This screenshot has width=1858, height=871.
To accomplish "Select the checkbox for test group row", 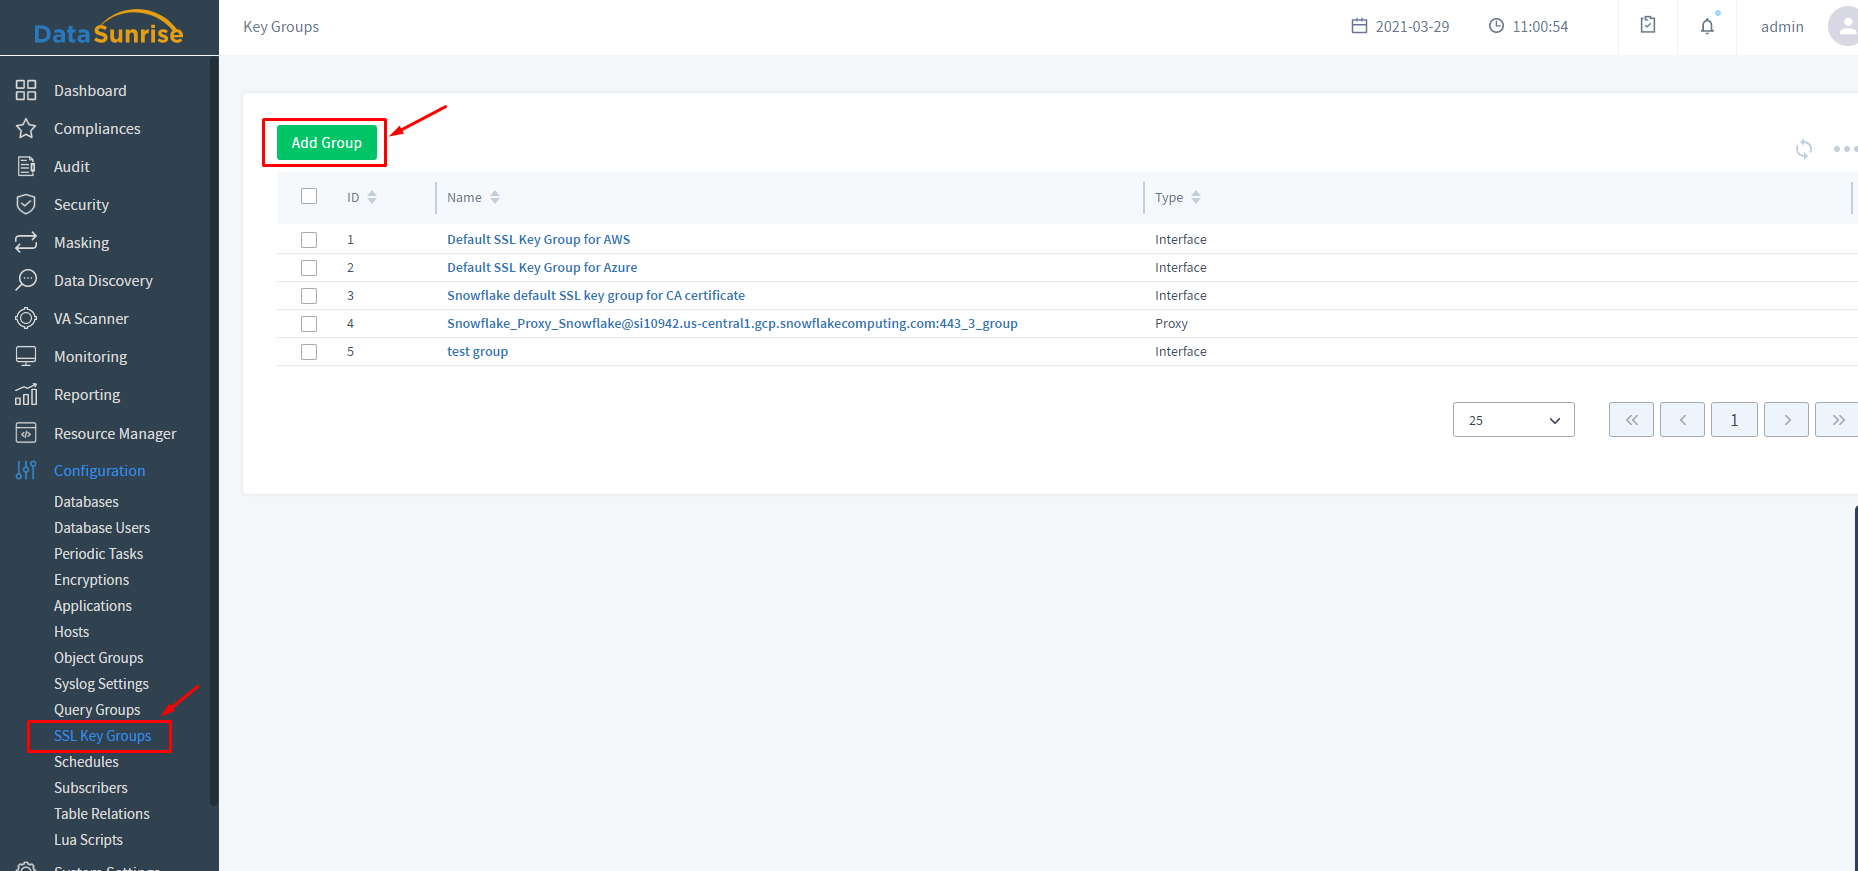I will 309,352.
